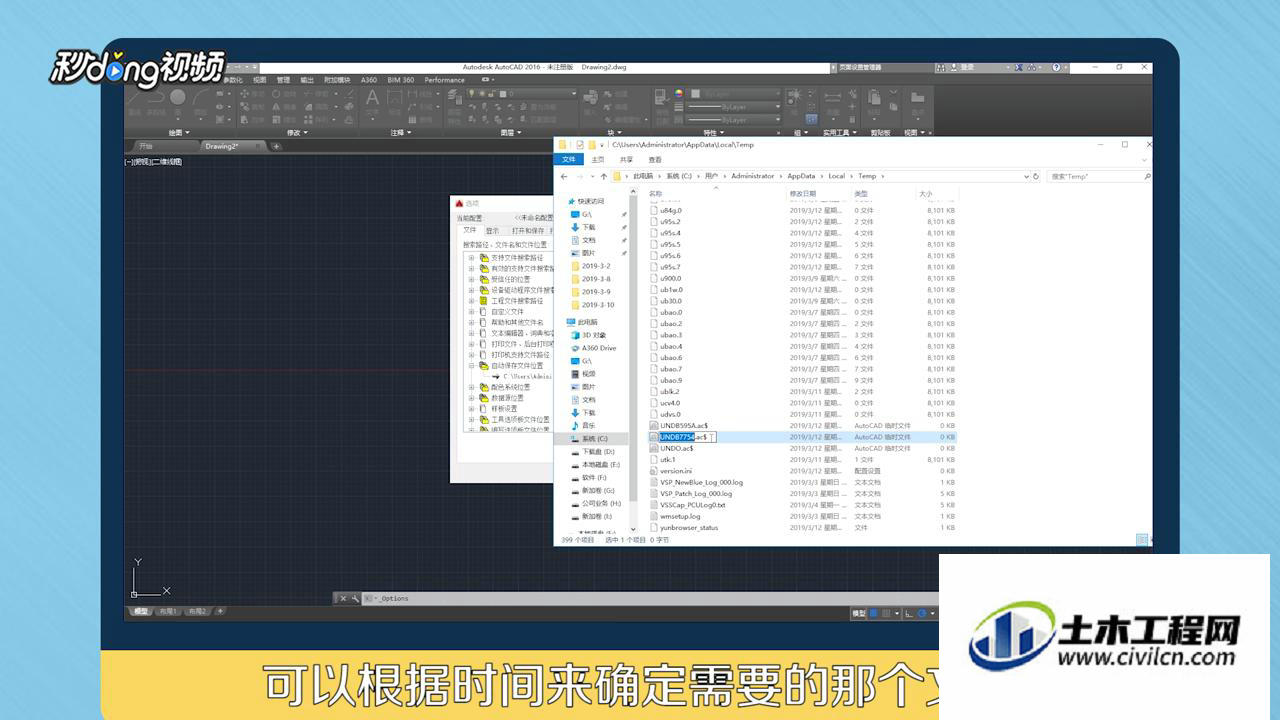1280x720 pixels.
Task: Expand 配色系统位置 node in Options
Action: (x=471, y=387)
